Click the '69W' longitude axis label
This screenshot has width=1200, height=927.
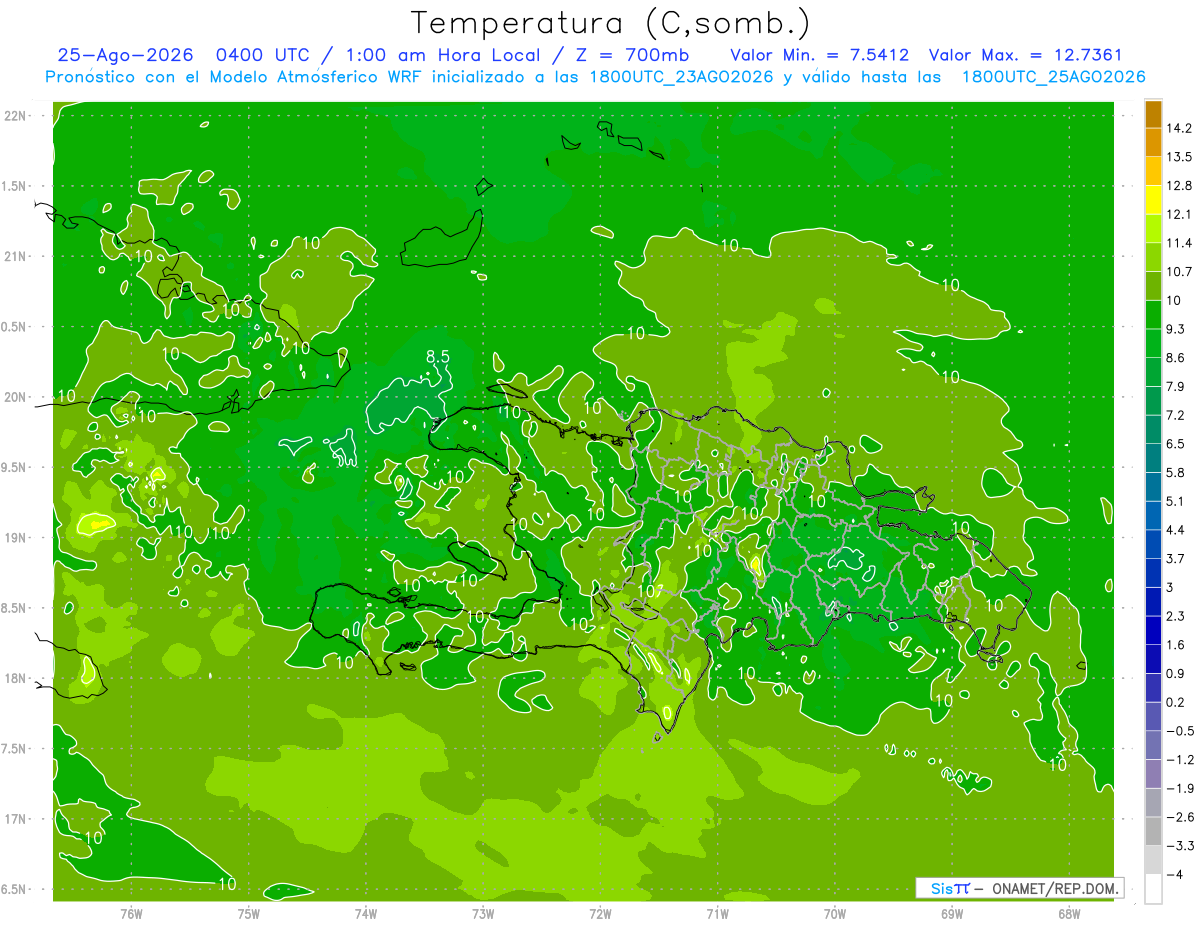(952, 913)
